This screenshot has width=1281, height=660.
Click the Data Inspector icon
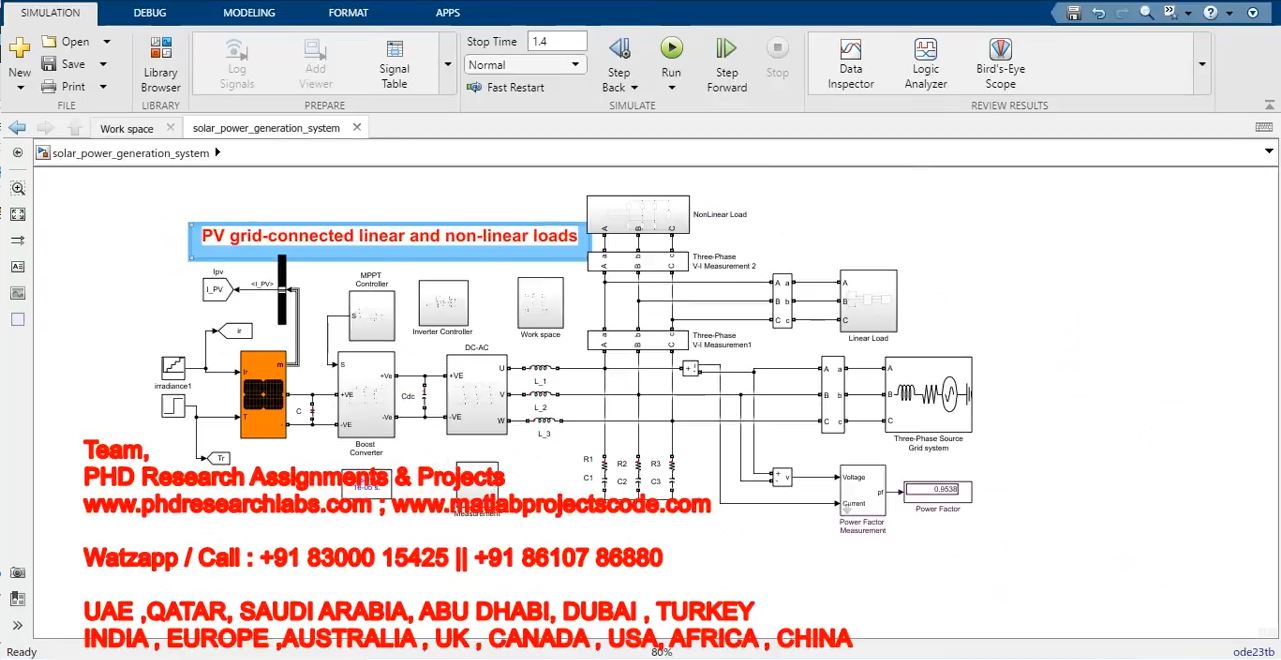[850, 64]
